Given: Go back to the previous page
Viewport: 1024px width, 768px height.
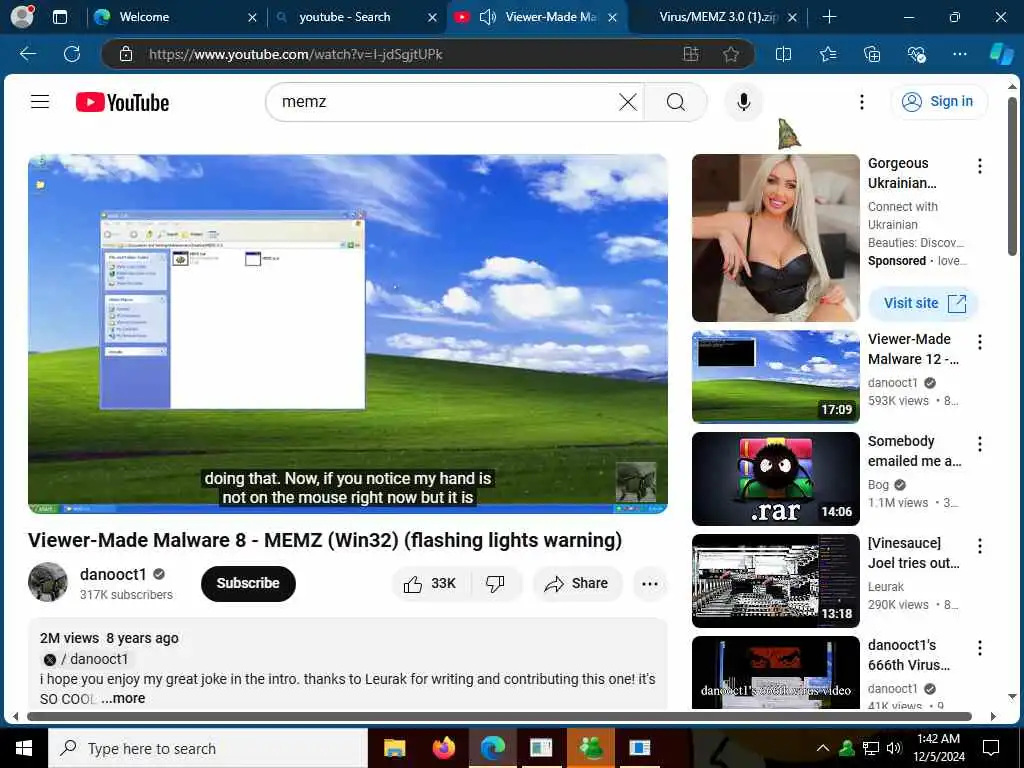Looking at the screenshot, I should [x=28, y=54].
